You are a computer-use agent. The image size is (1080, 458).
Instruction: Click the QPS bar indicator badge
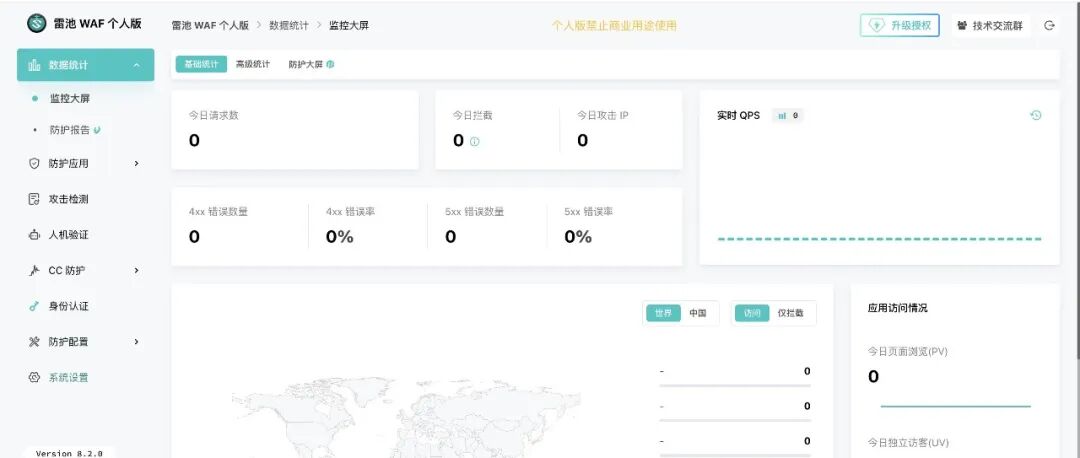788,116
